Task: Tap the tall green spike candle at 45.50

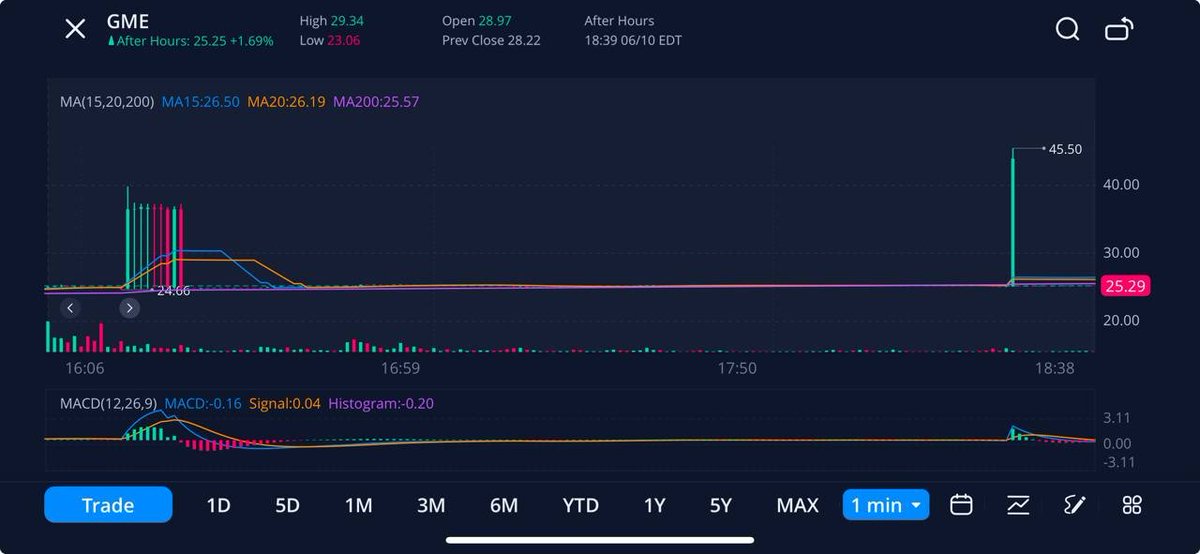Action: 1012,216
